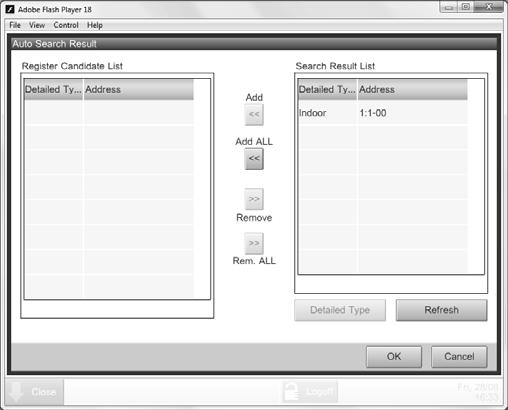508x410 pixels.
Task: Click the Rem. ALL right-arrows button
Action: point(254,243)
